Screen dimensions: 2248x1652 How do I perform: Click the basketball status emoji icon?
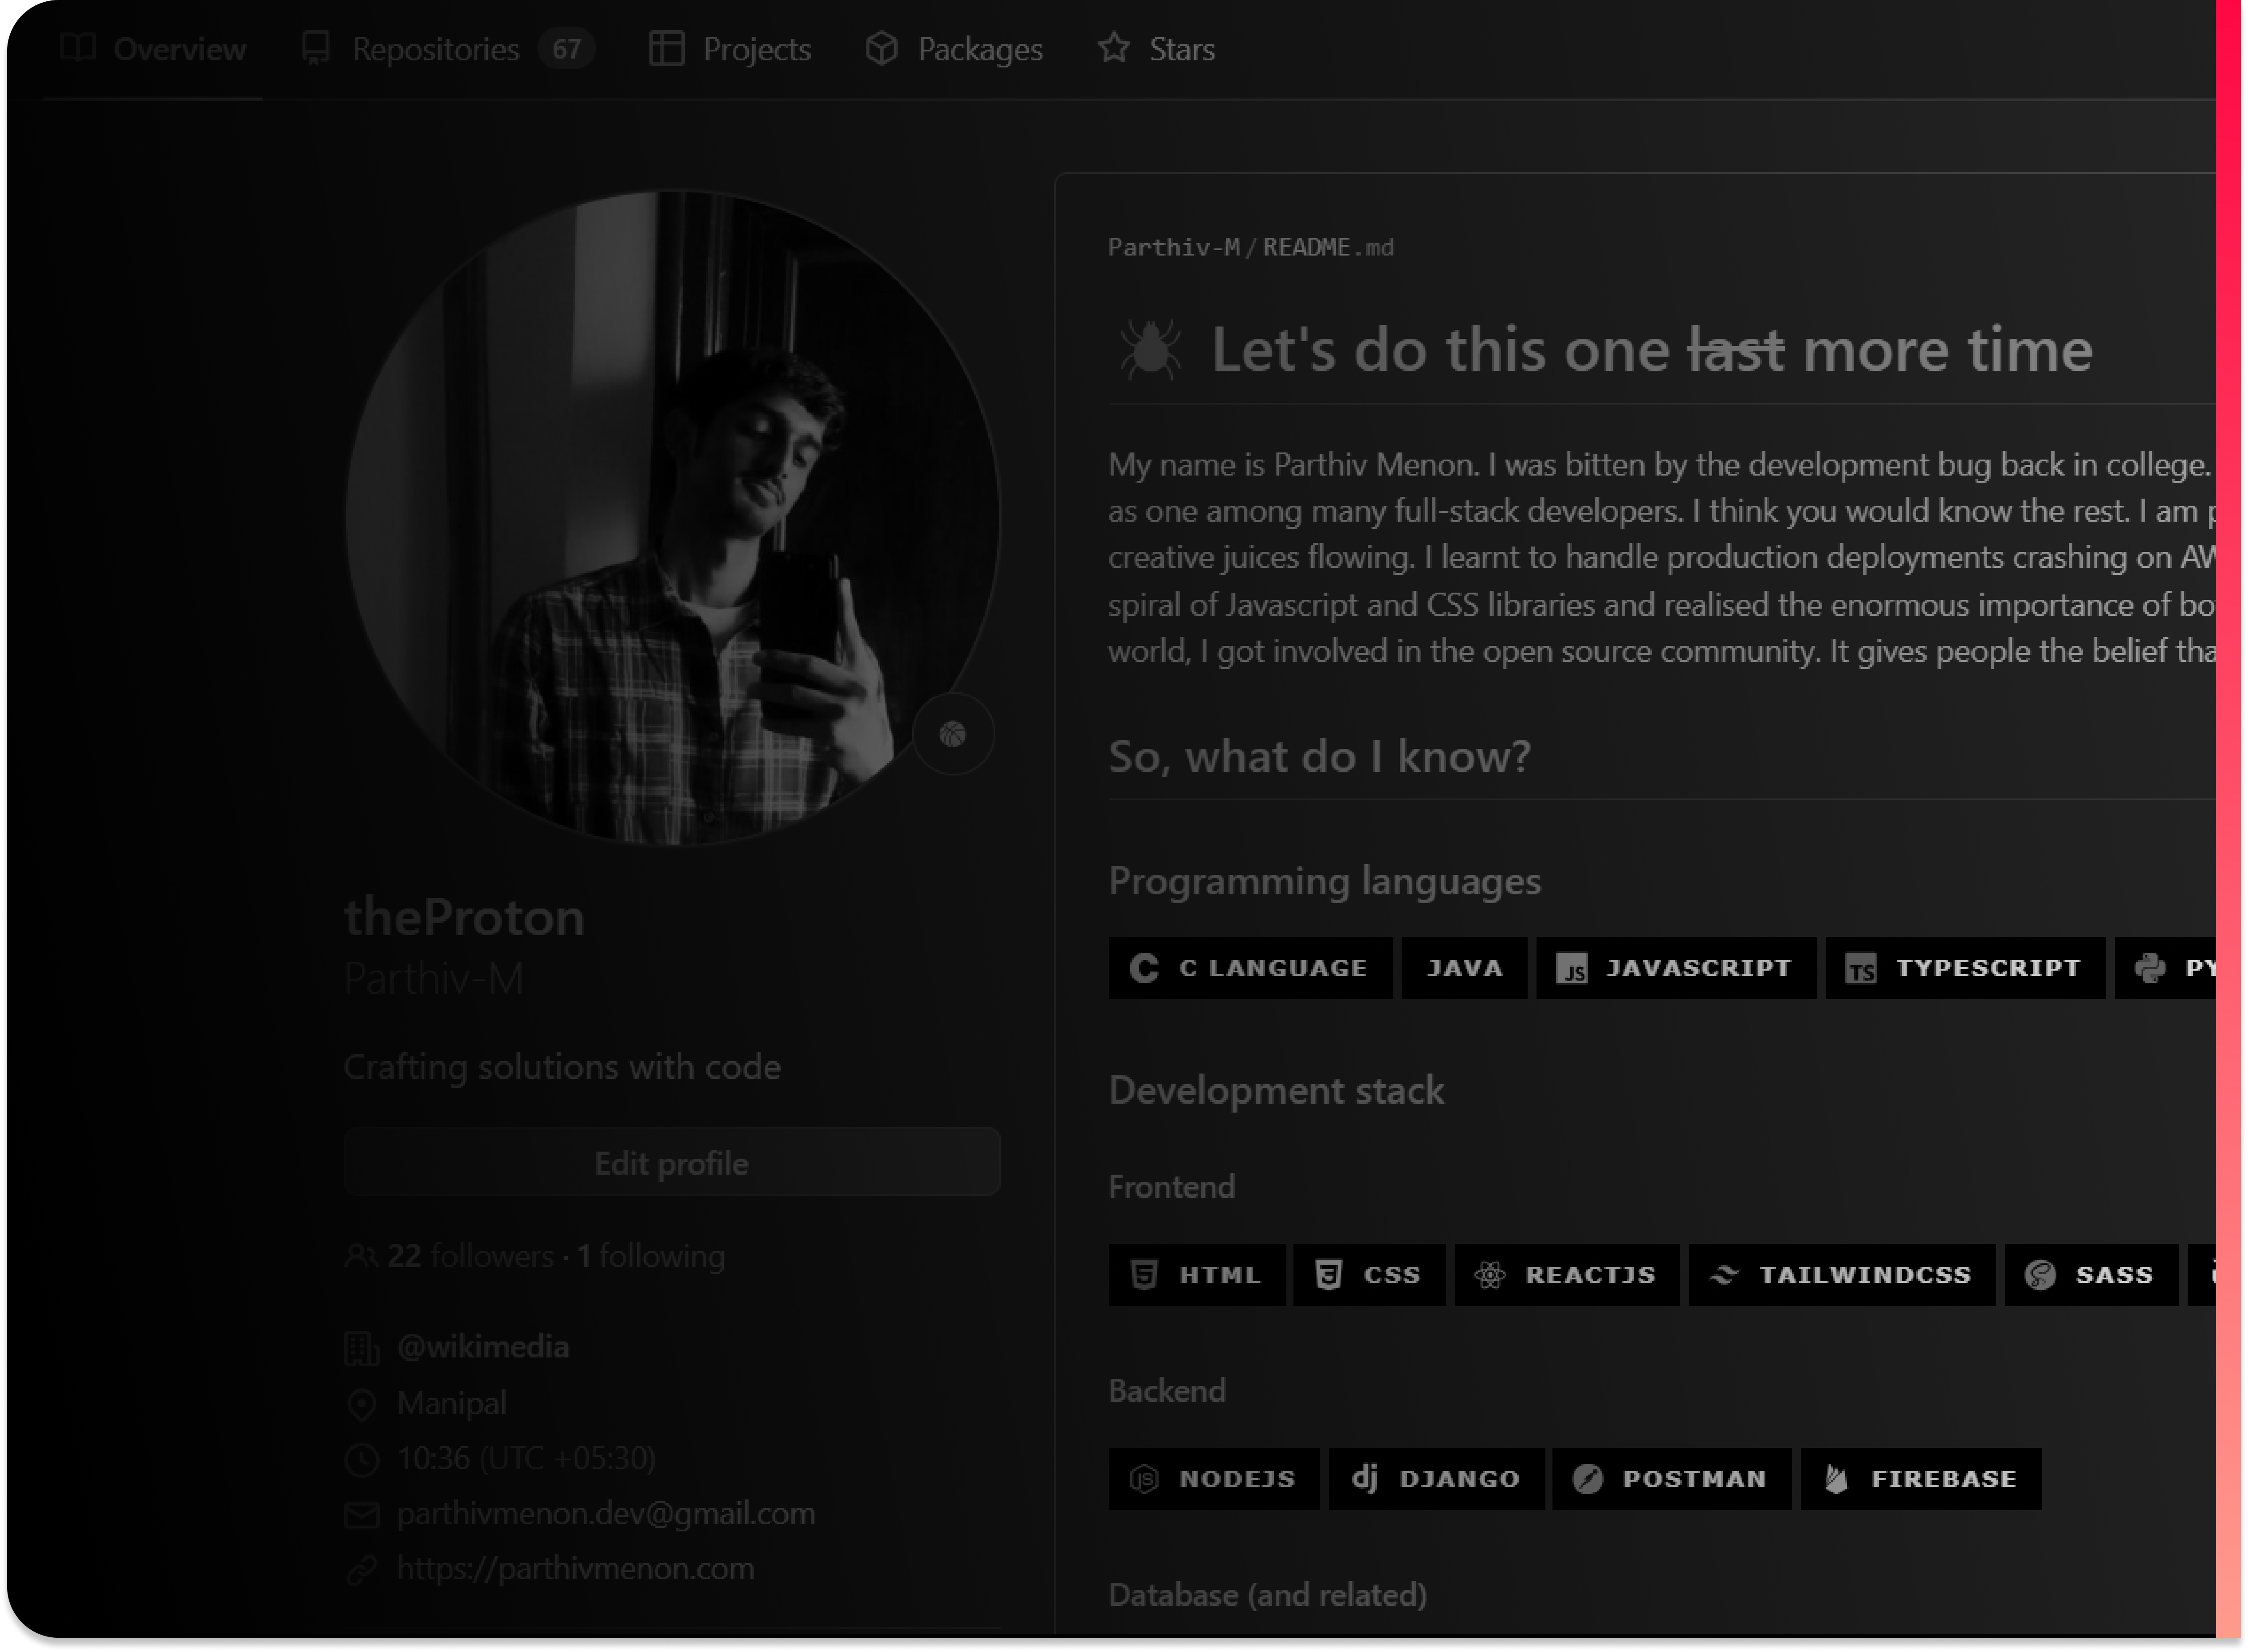pyautogui.click(x=953, y=735)
